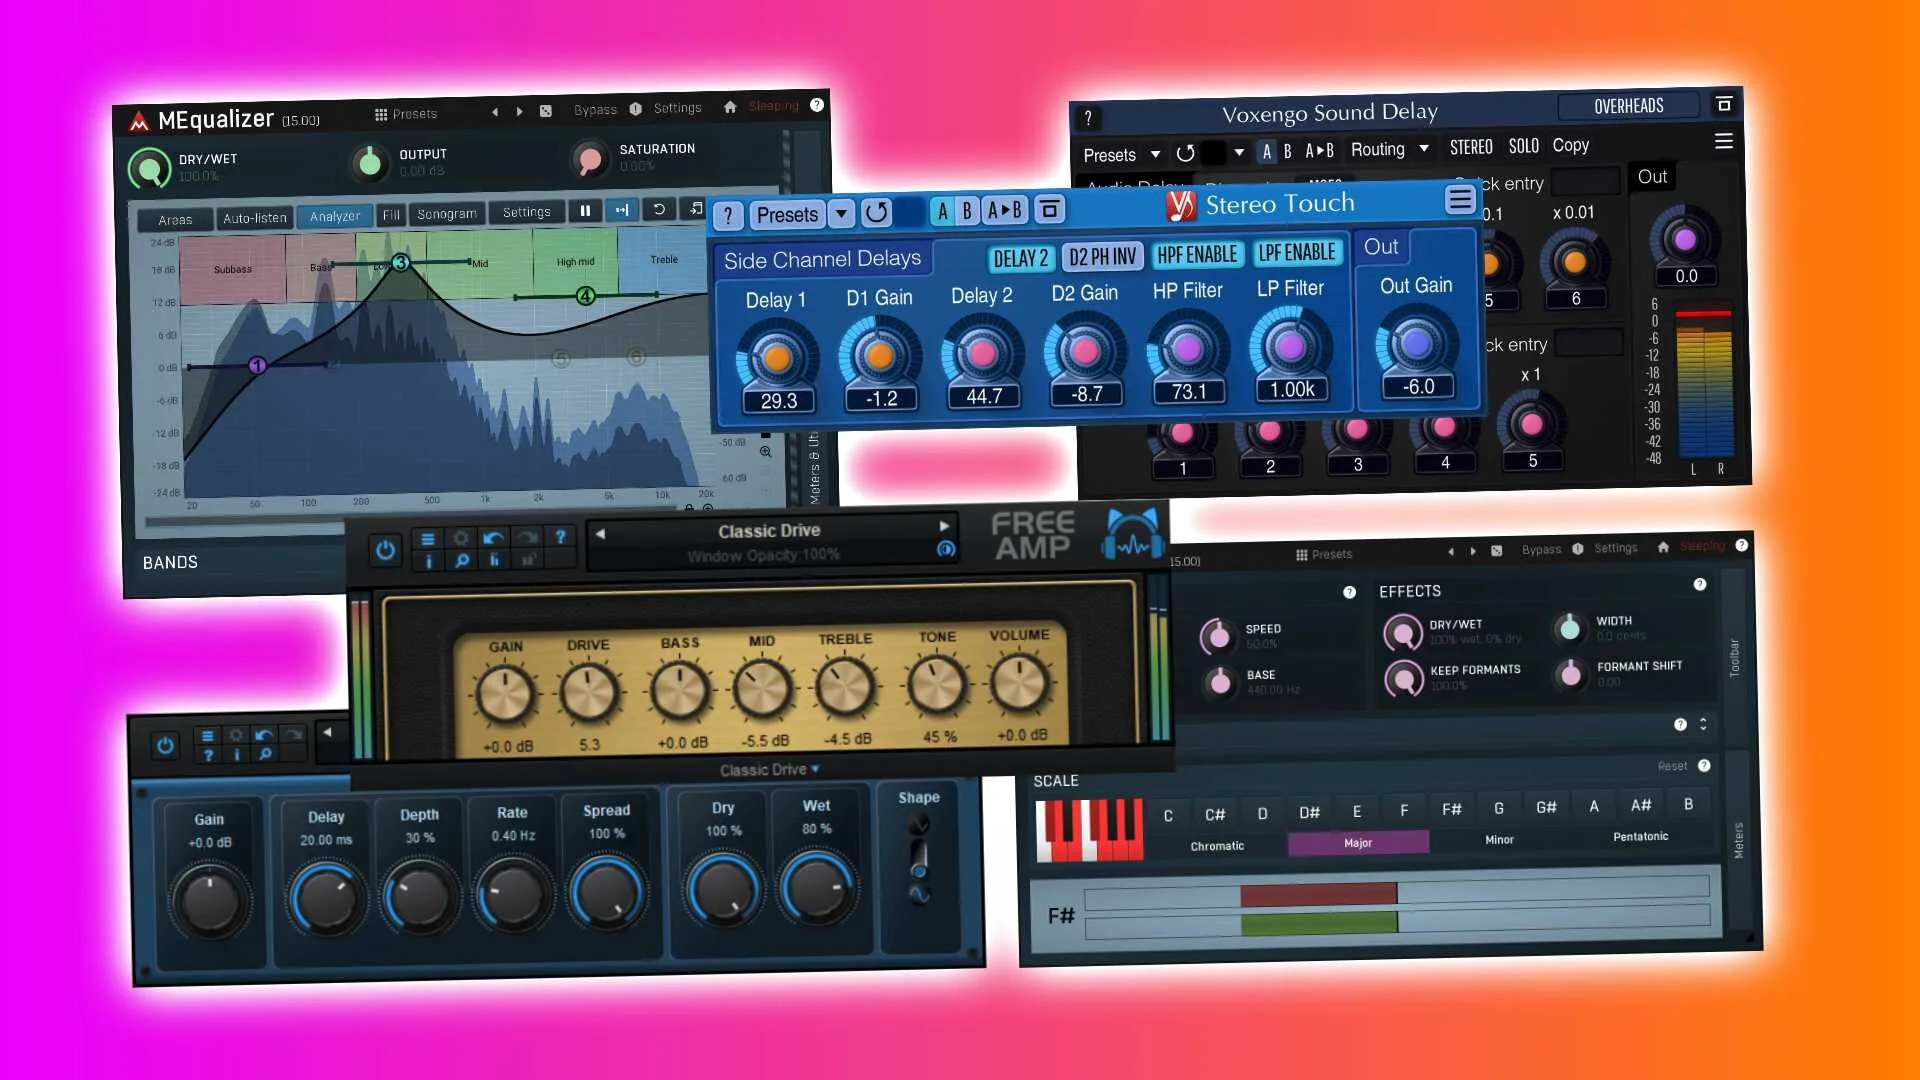Image resolution: width=1920 pixels, height=1080 pixels.
Task: Click the undo icon in Free Amp toolbar
Action: 493,538
